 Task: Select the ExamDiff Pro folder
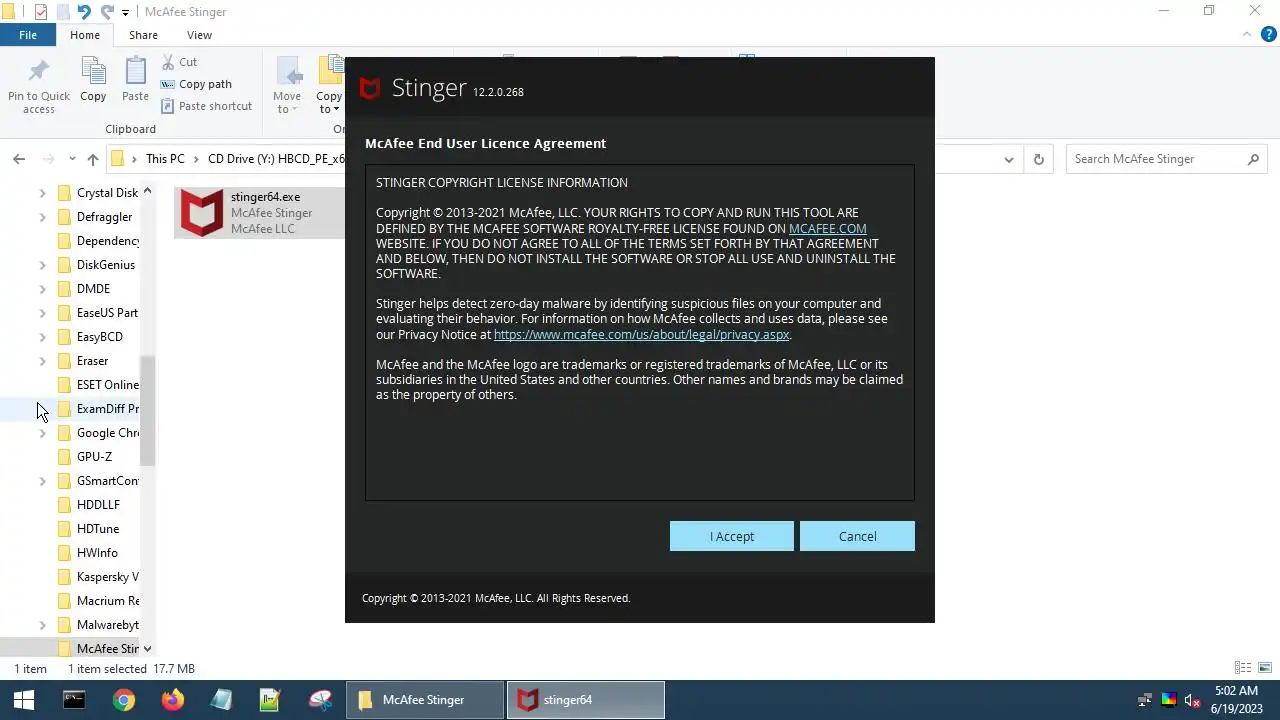(x=98, y=409)
